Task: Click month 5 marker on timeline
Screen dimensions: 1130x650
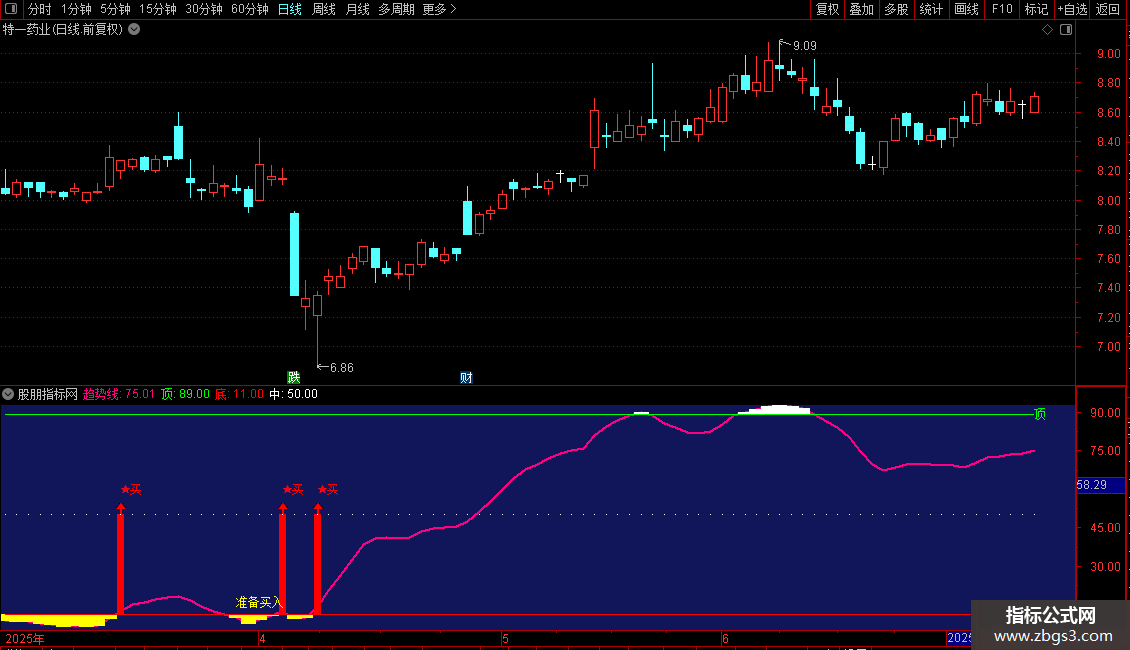Action: pos(505,638)
